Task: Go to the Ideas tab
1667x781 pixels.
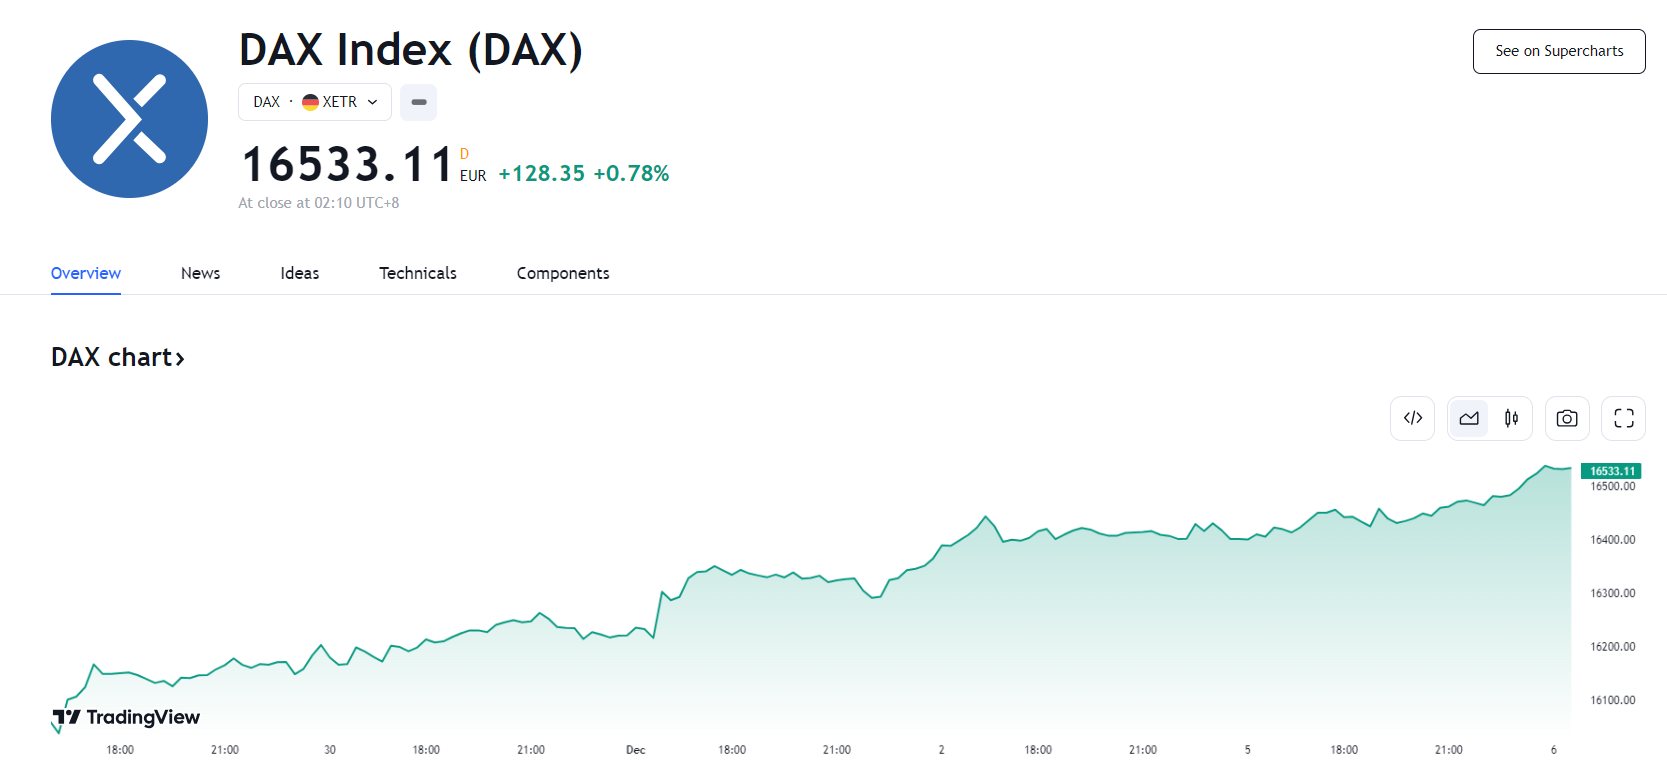Action: 299,273
